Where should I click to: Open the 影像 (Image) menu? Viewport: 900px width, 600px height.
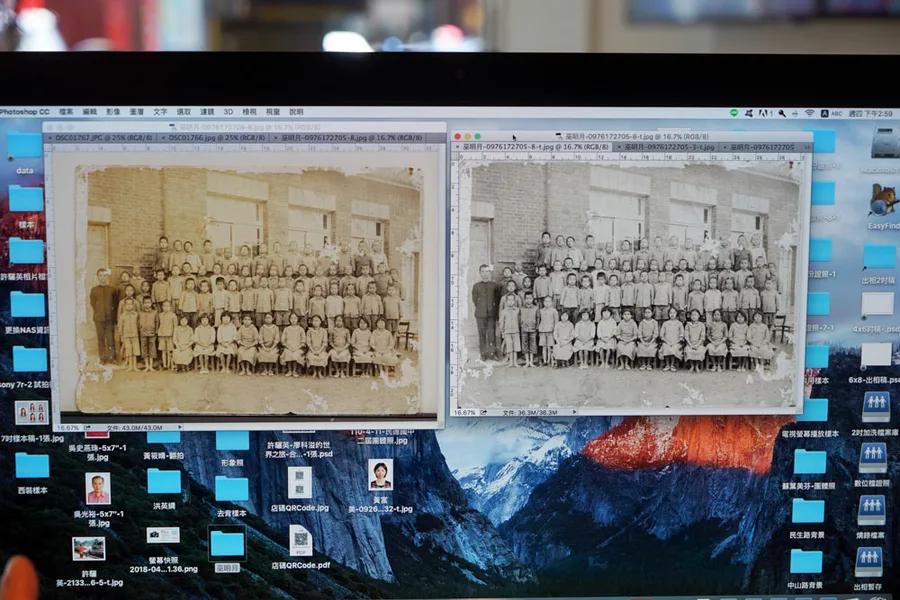(x=113, y=112)
